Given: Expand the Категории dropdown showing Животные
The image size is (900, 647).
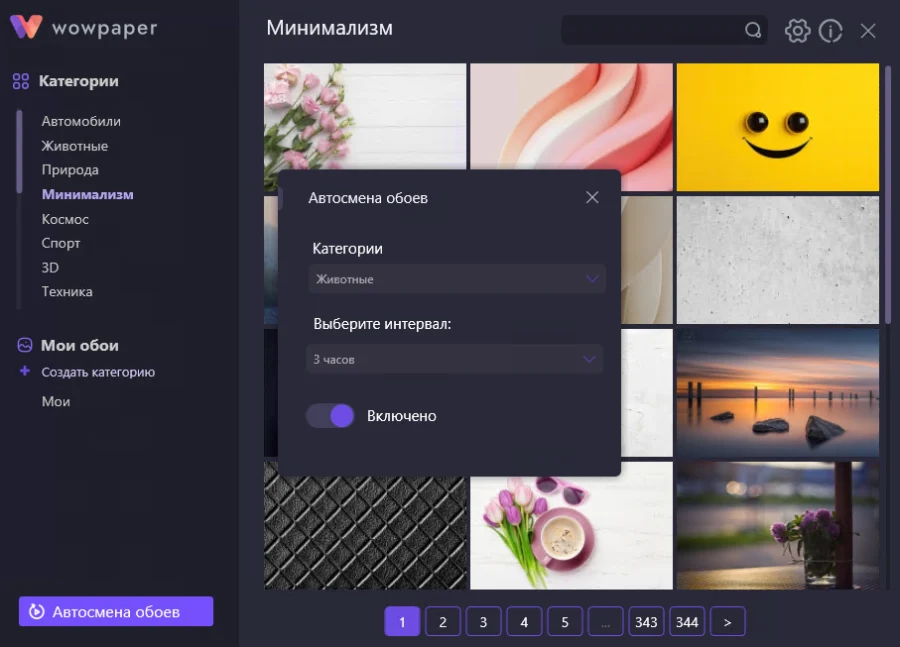Looking at the screenshot, I should pos(457,279).
